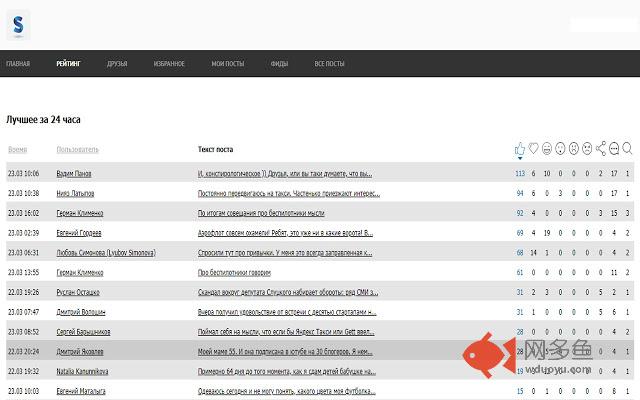Viewport: 640px width, 400px height.
Task: Open Евгений Гордеев user profile
Action: pyautogui.click(x=79, y=233)
